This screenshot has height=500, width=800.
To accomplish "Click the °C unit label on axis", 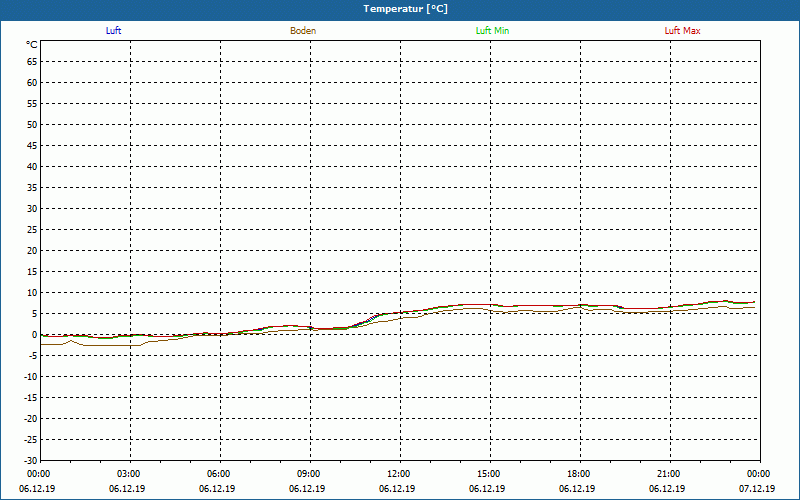I will click(x=32, y=45).
